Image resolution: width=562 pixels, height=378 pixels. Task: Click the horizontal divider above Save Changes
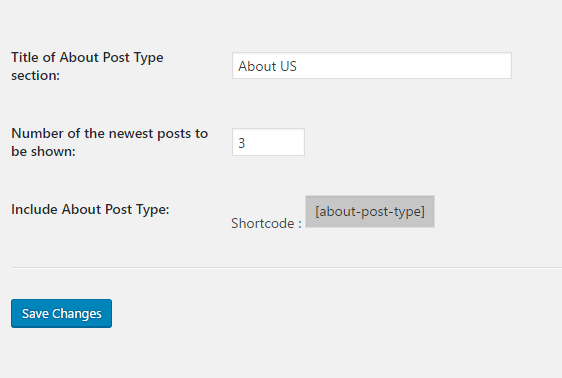click(x=286, y=267)
